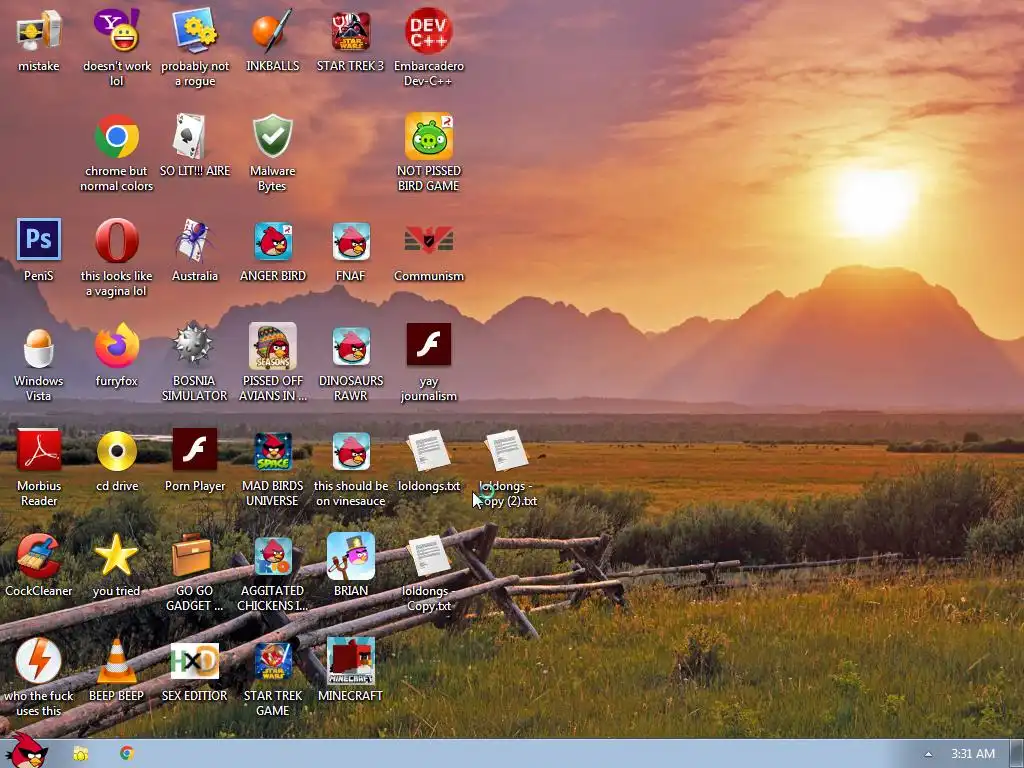Select the 'Australia' spider solitaire icon

click(195, 241)
